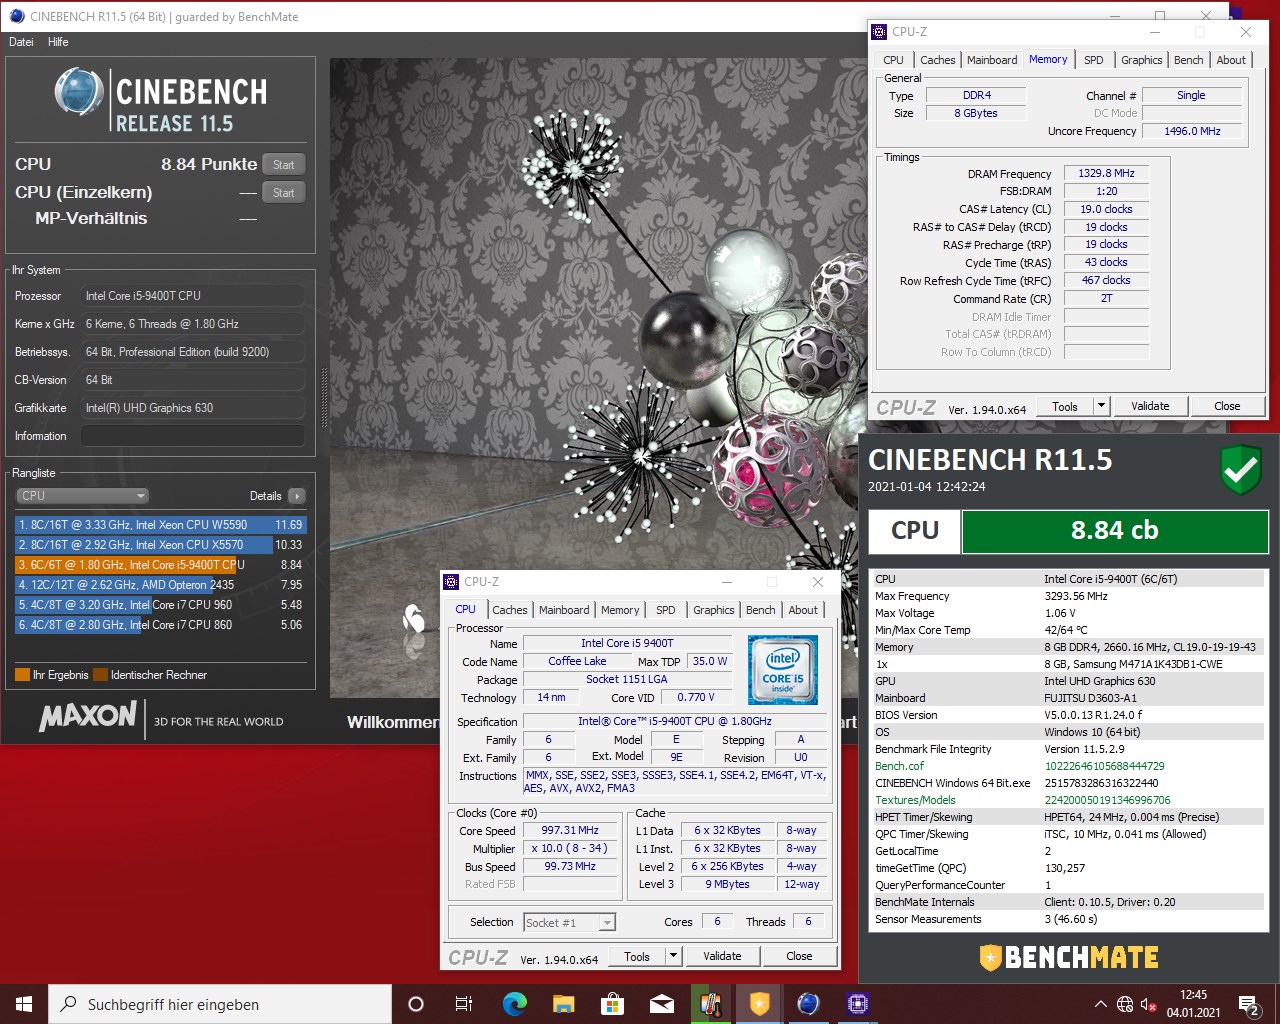Expand ranking Details arrow button
The width and height of the screenshot is (1280, 1024).
pos(297,496)
